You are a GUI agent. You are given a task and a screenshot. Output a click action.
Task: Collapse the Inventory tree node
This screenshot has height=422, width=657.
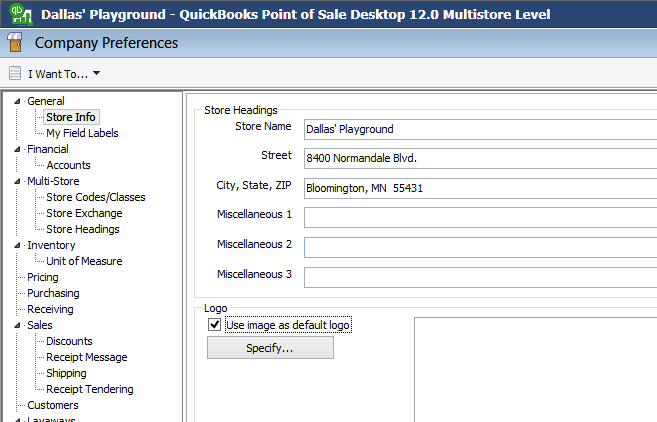[17, 246]
